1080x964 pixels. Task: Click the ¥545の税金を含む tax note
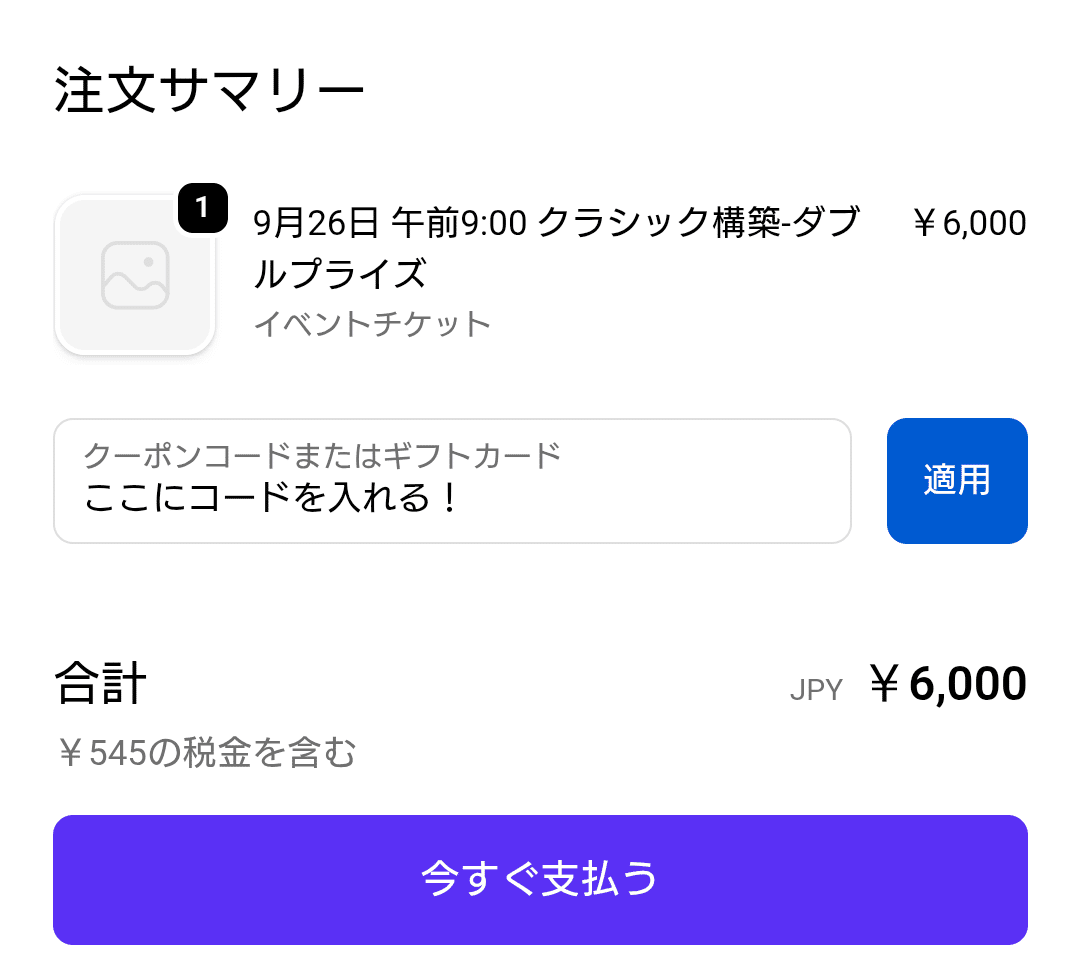click(x=205, y=756)
